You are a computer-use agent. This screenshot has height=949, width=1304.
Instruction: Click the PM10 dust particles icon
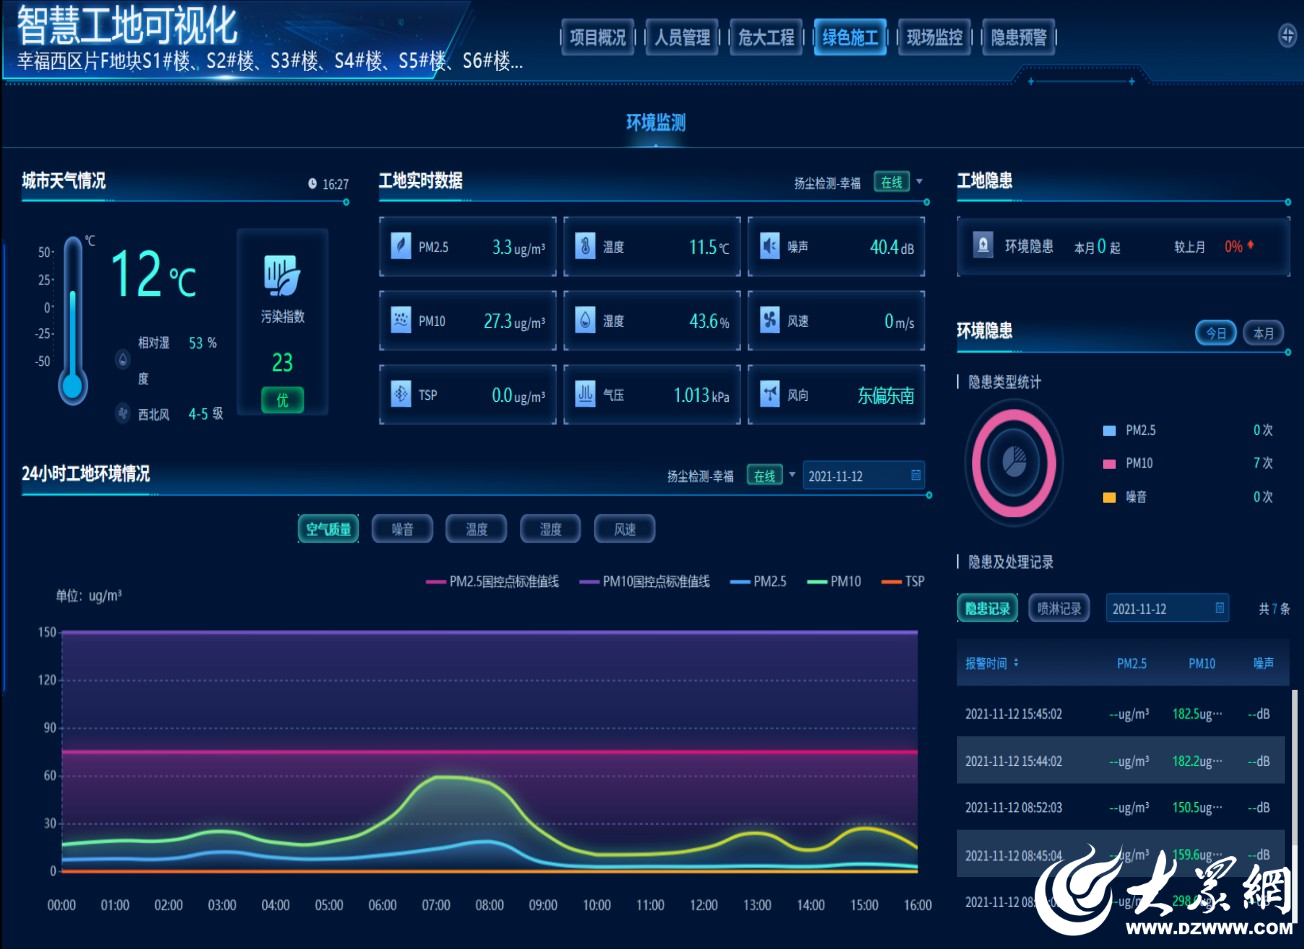tap(401, 320)
